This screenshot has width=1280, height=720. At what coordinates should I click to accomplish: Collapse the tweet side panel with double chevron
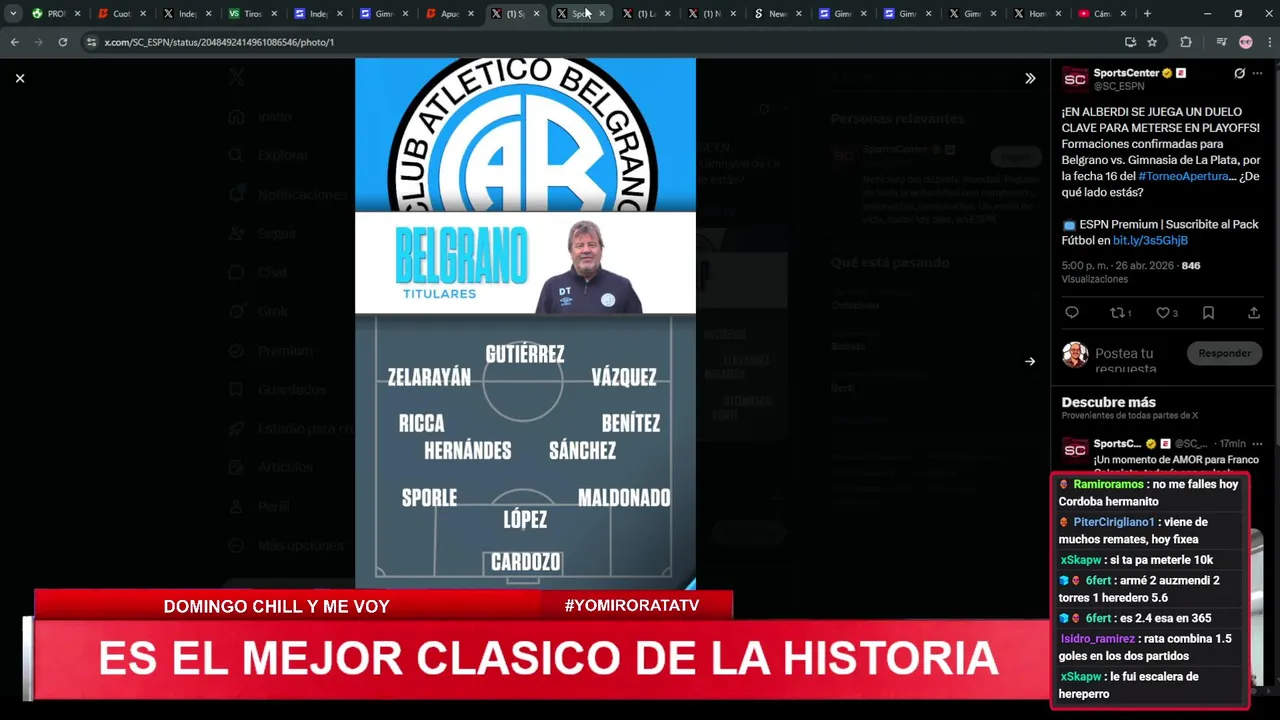(x=1030, y=78)
